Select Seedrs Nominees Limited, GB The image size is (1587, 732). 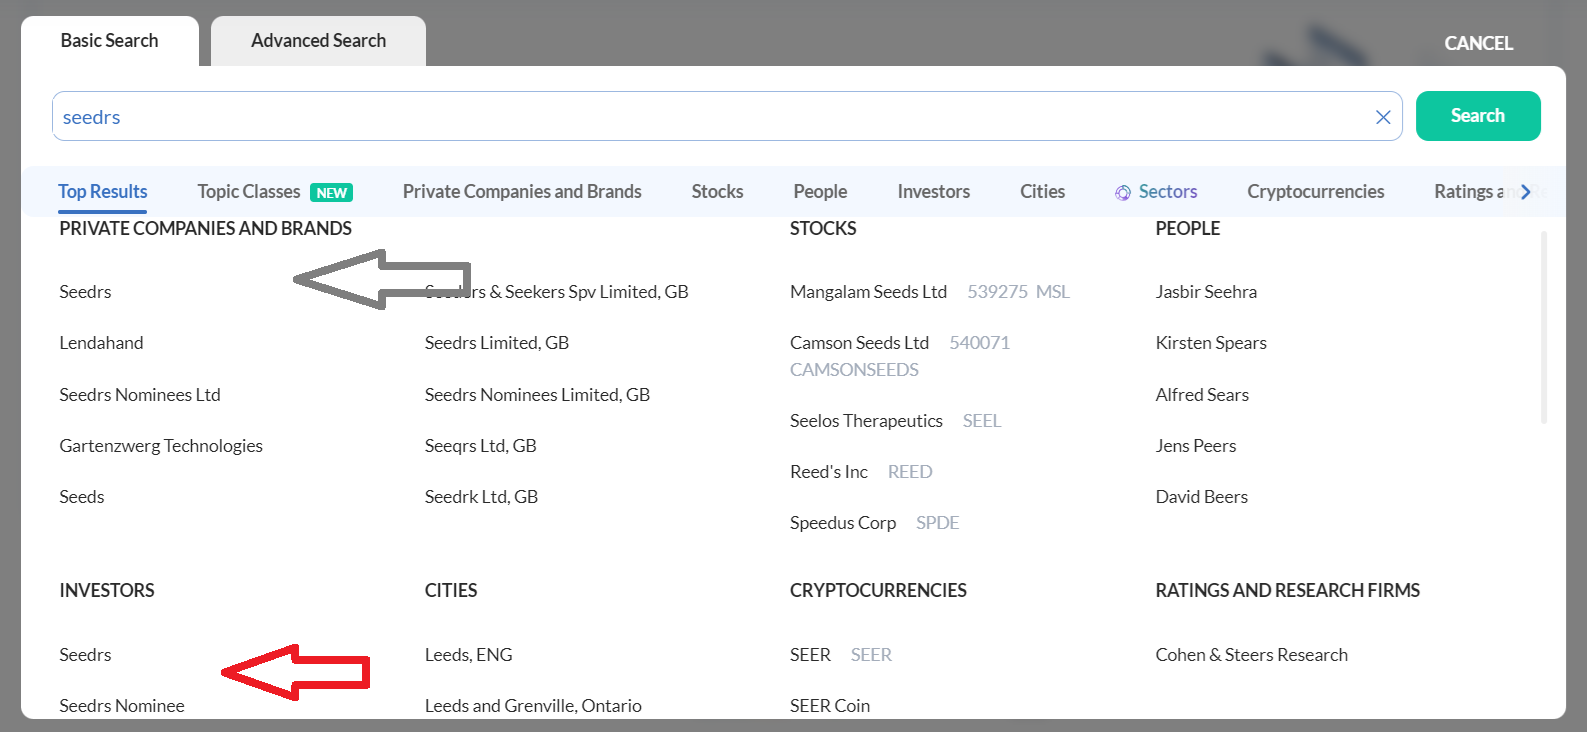537,395
